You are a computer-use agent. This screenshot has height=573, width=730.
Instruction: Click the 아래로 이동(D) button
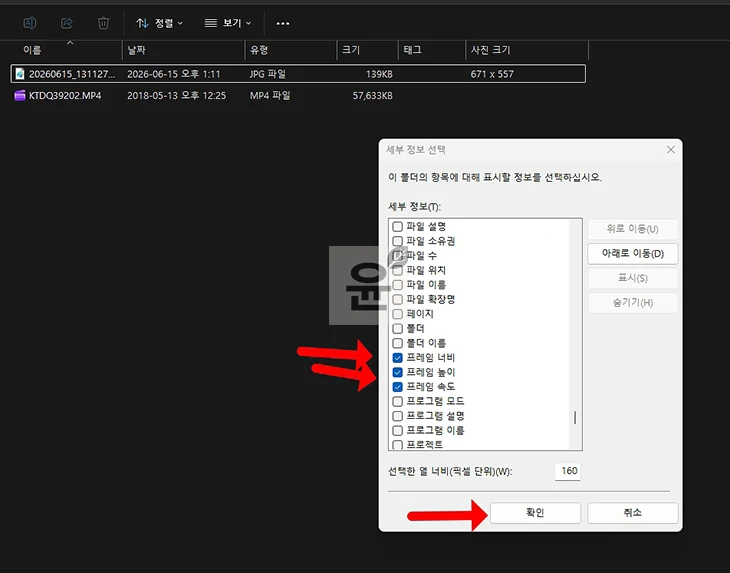633,254
